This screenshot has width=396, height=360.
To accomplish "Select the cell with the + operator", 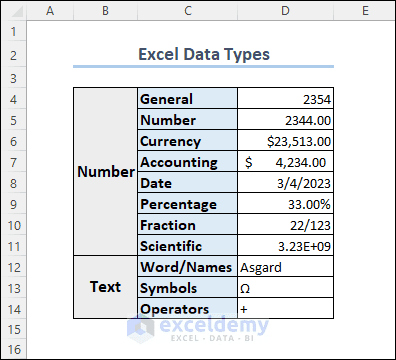I will click(x=286, y=309).
